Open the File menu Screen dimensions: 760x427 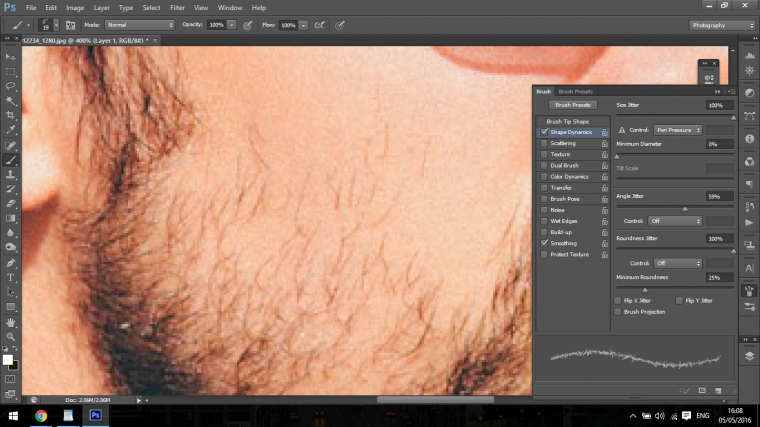click(31, 8)
